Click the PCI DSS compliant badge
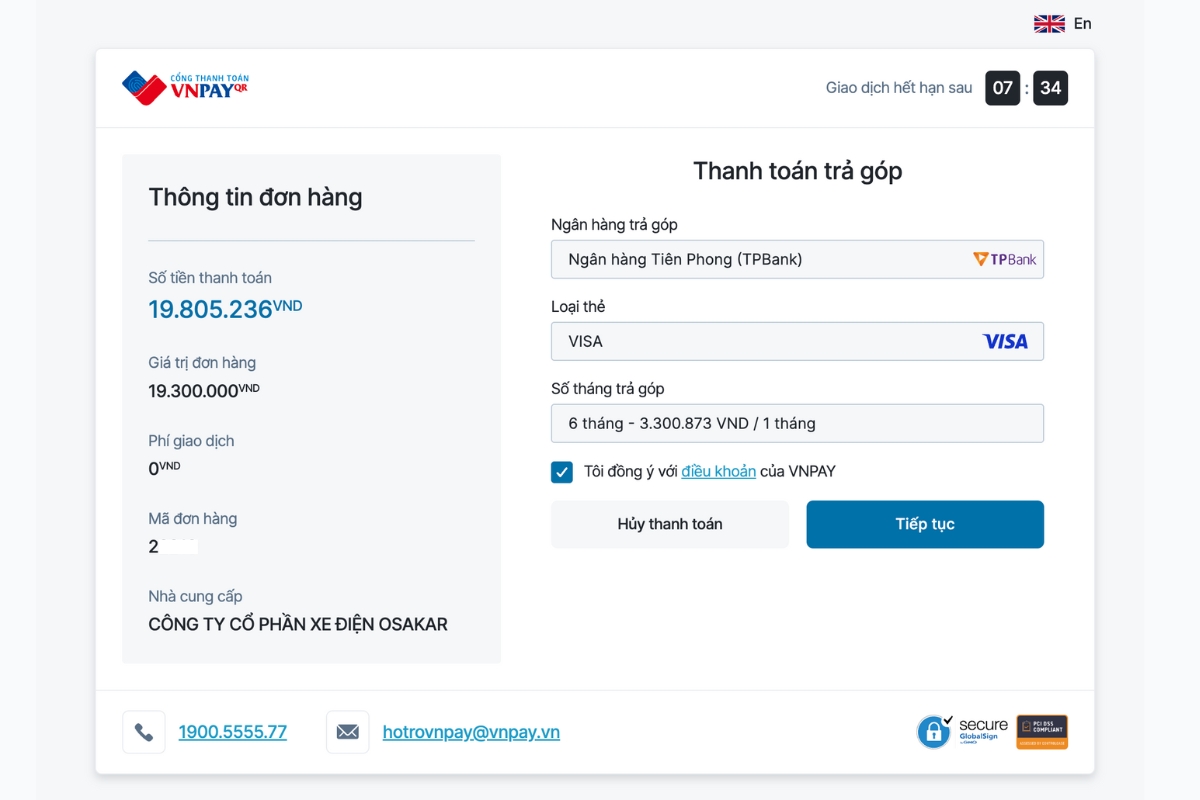1200x800 pixels. 1042,732
